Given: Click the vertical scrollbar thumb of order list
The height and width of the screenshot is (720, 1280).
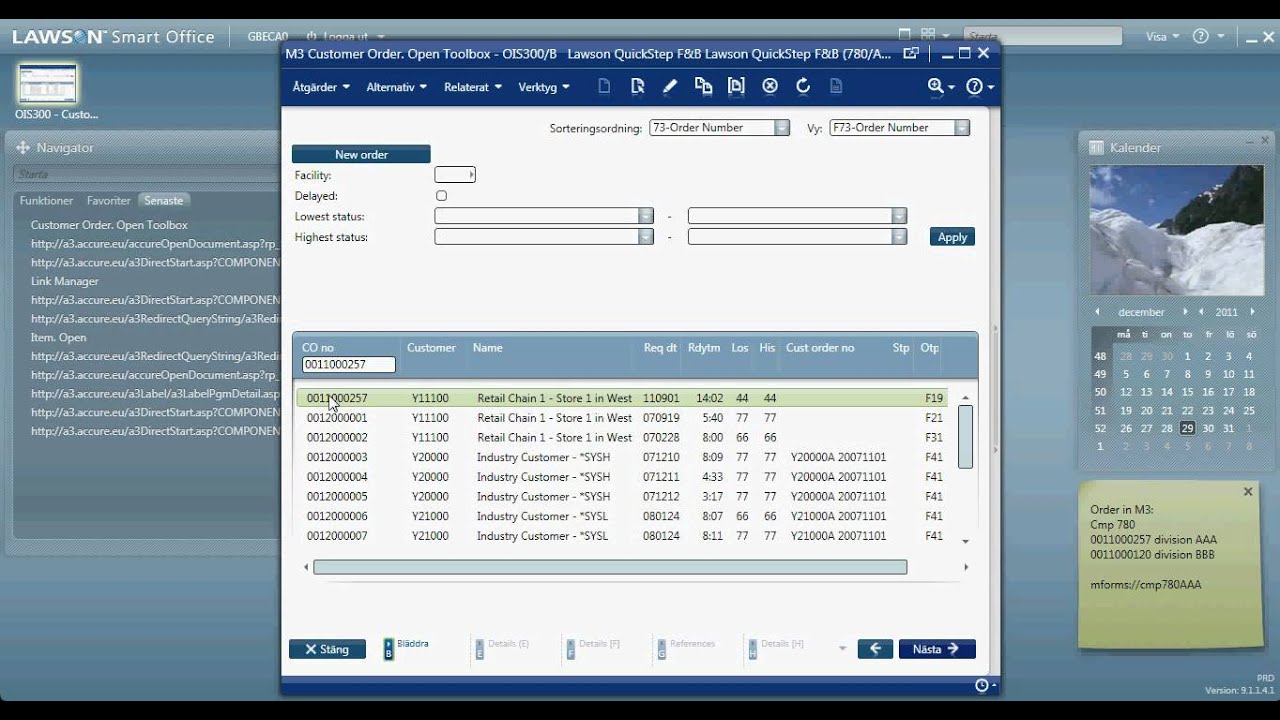Looking at the screenshot, I should coord(965,437).
